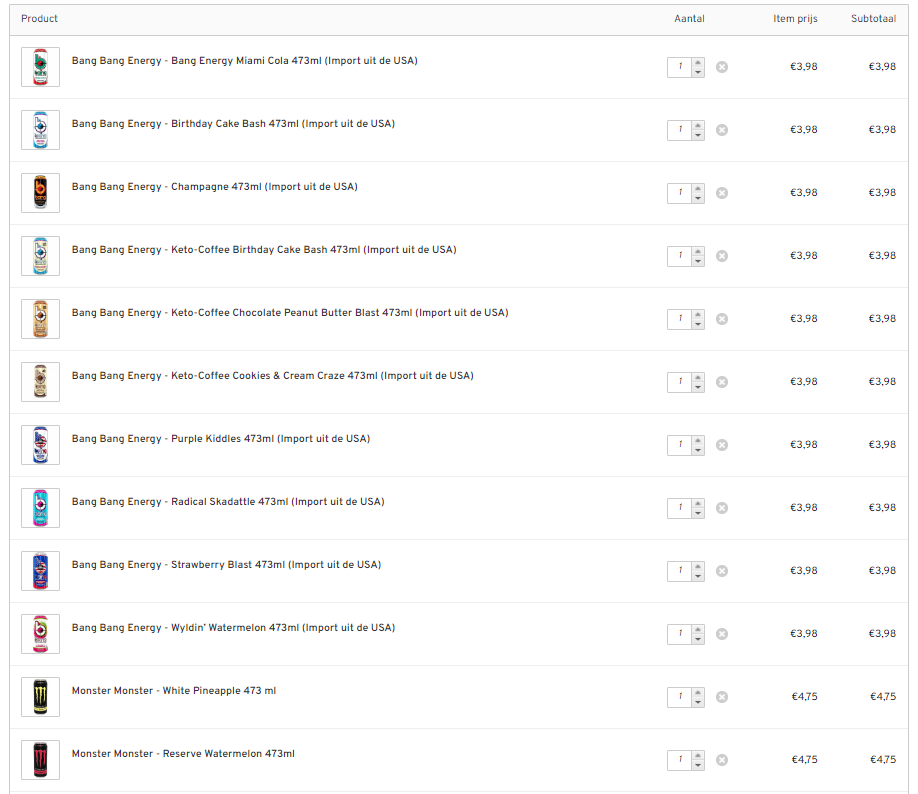Remove Monster White Pineapple from cart
The height and width of the screenshot is (794, 918).
722,697
